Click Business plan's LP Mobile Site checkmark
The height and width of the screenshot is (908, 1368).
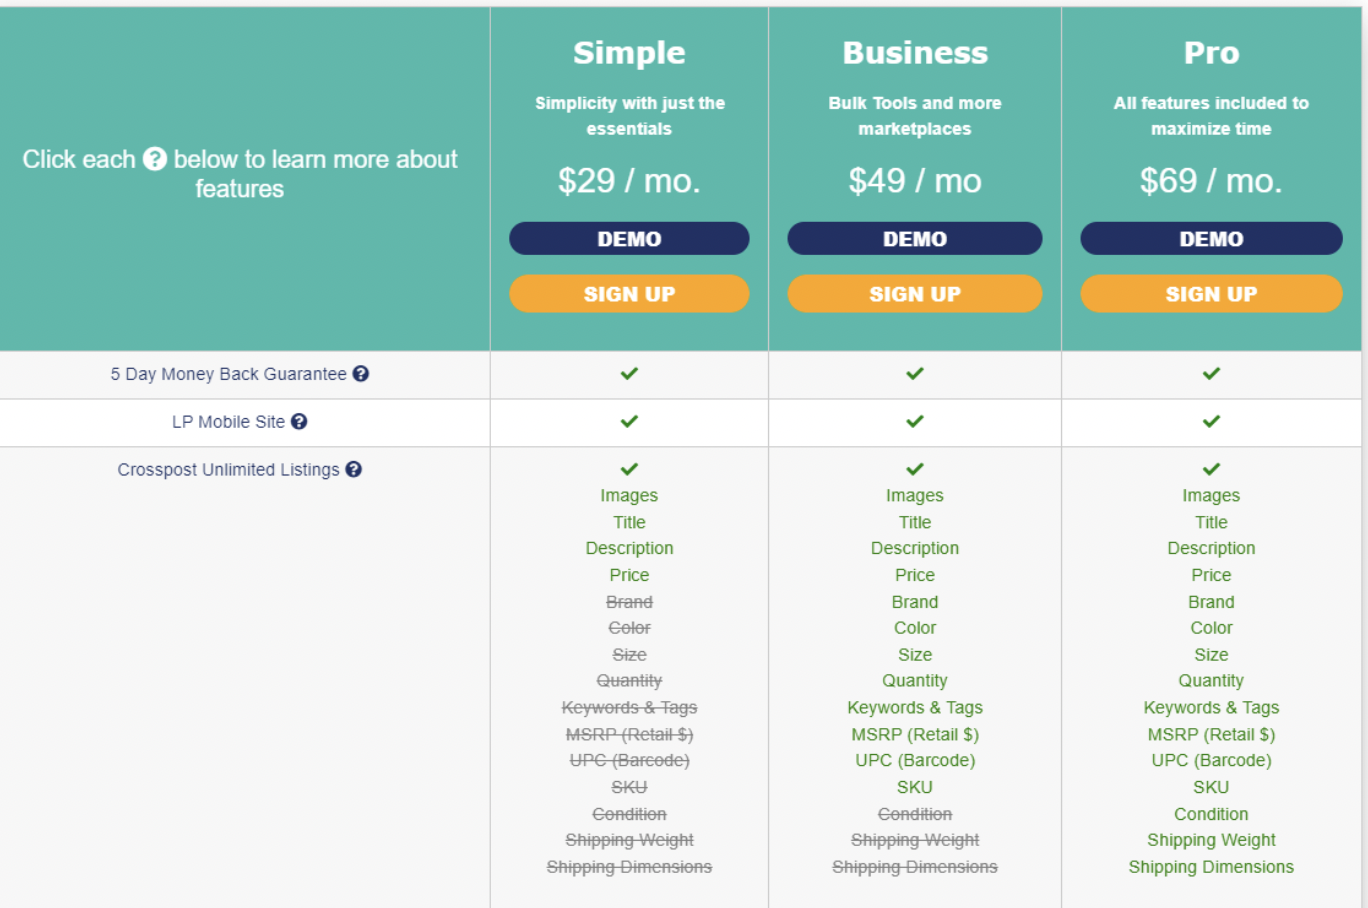pos(915,422)
